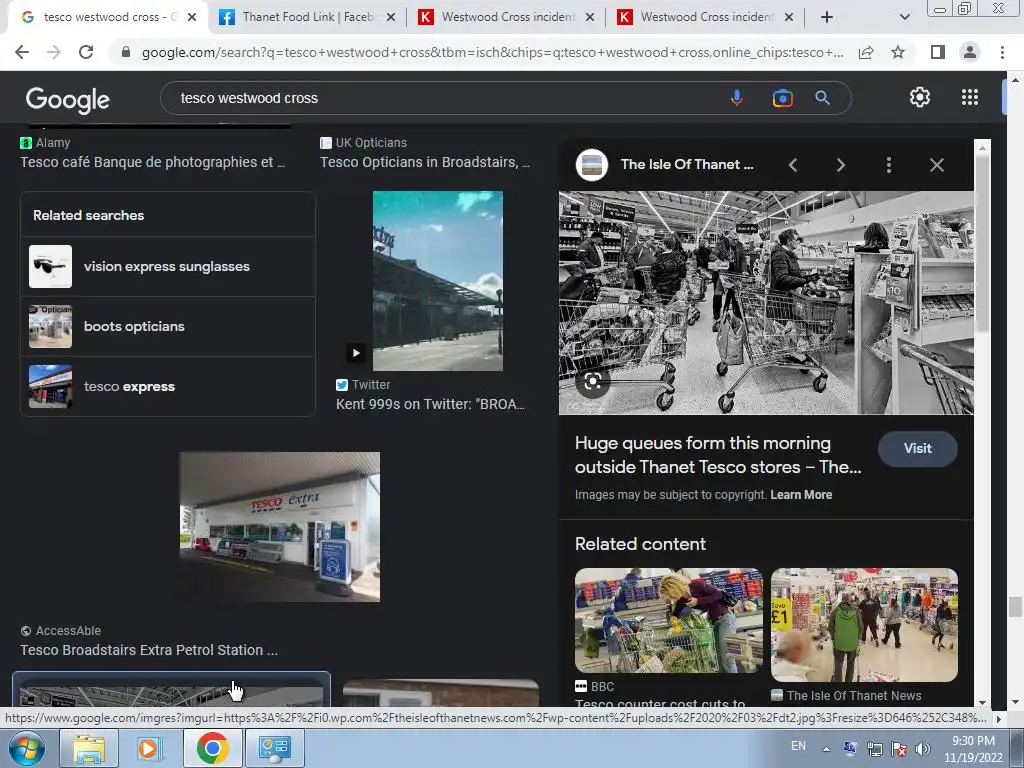
Task: Search related boots opticians
Action: pyautogui.click(x=168, y=327)
